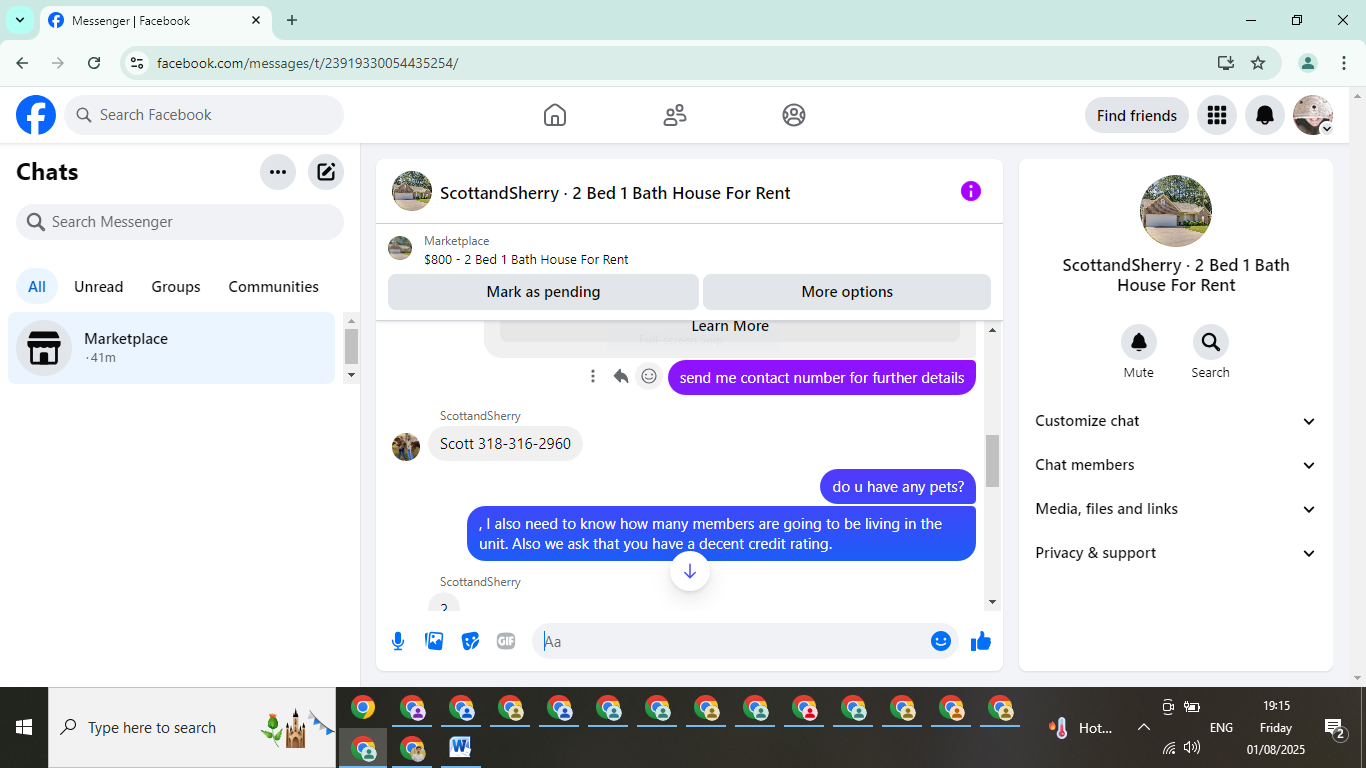Open more options for sent message
The image size is (1366, 768).
[x=593, y=376]
